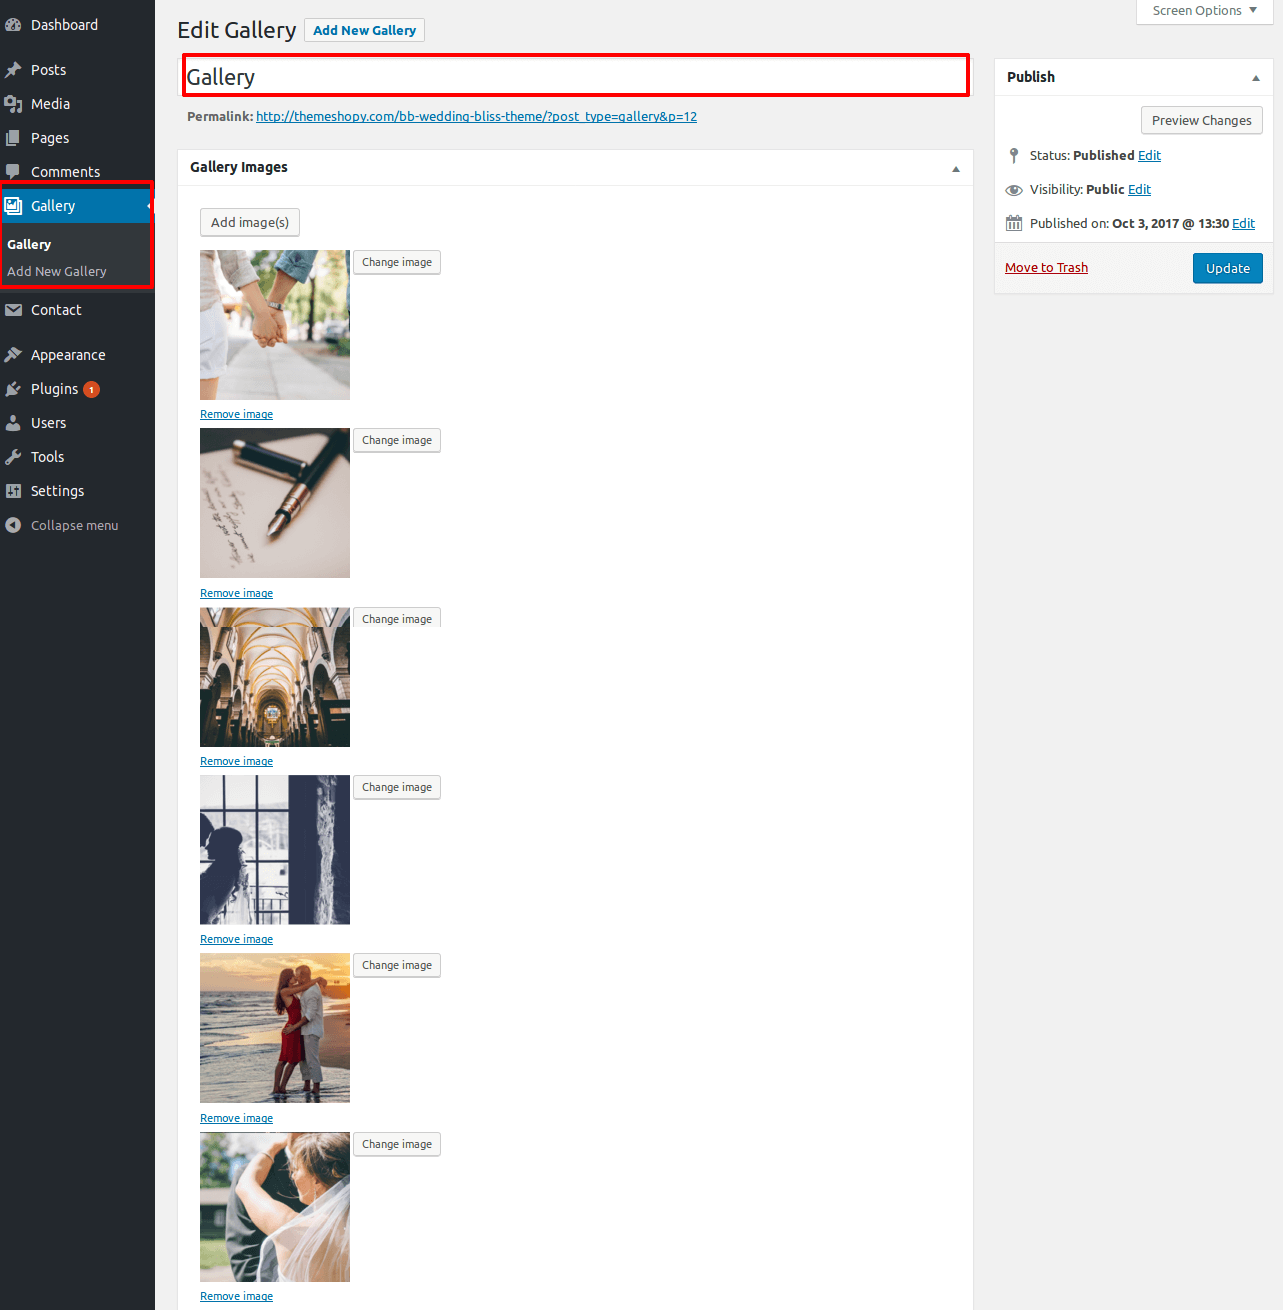Click the Move to Trash link
The width and height of the screenshot is (1283, 1310).
pyautogui.click(x=1046, y=267)
